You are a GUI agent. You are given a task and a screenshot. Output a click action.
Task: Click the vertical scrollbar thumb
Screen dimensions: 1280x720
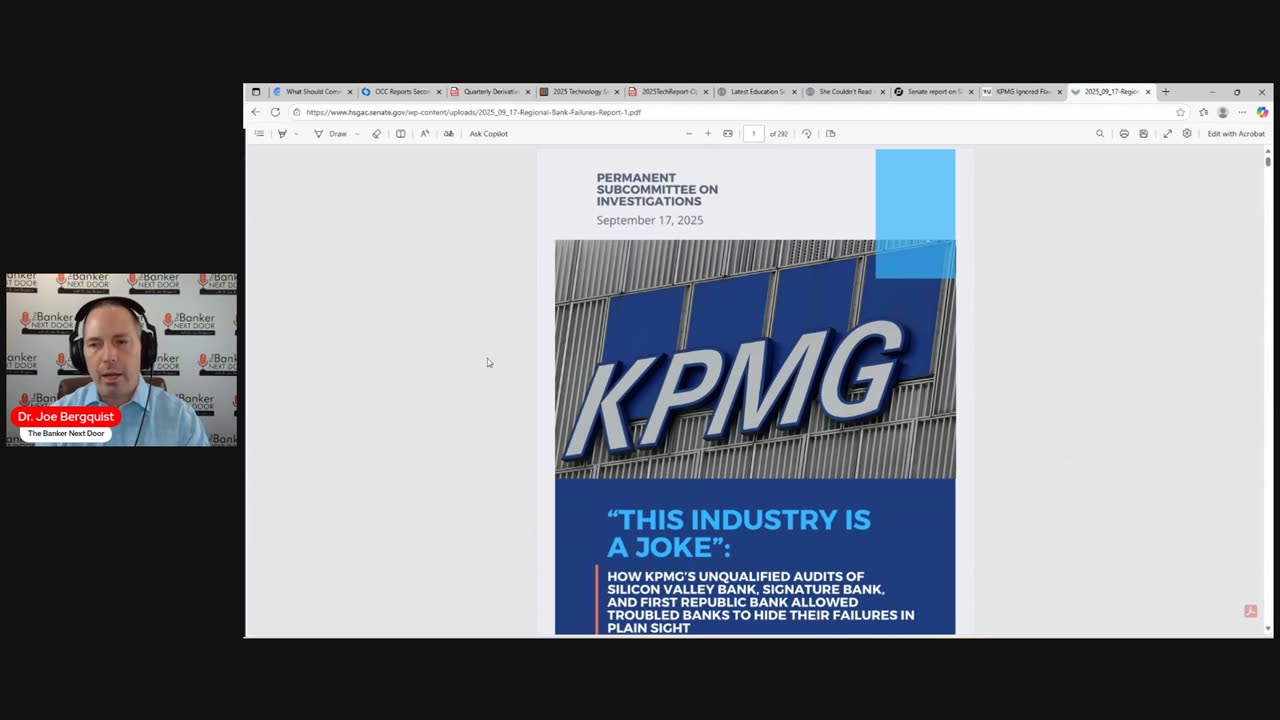point(1268,160)
